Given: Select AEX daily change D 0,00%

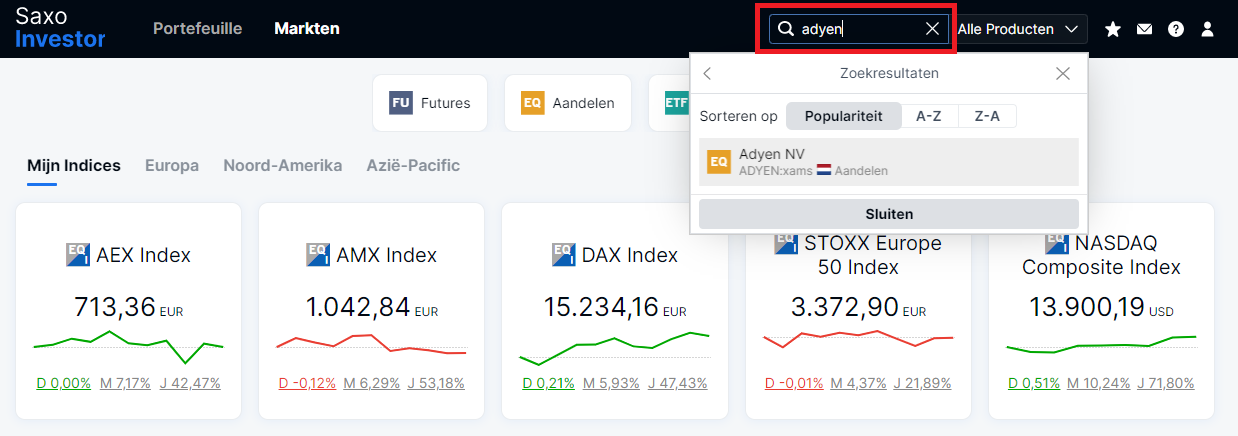Looking at the screenshot, I should click(x=64, y=383).
